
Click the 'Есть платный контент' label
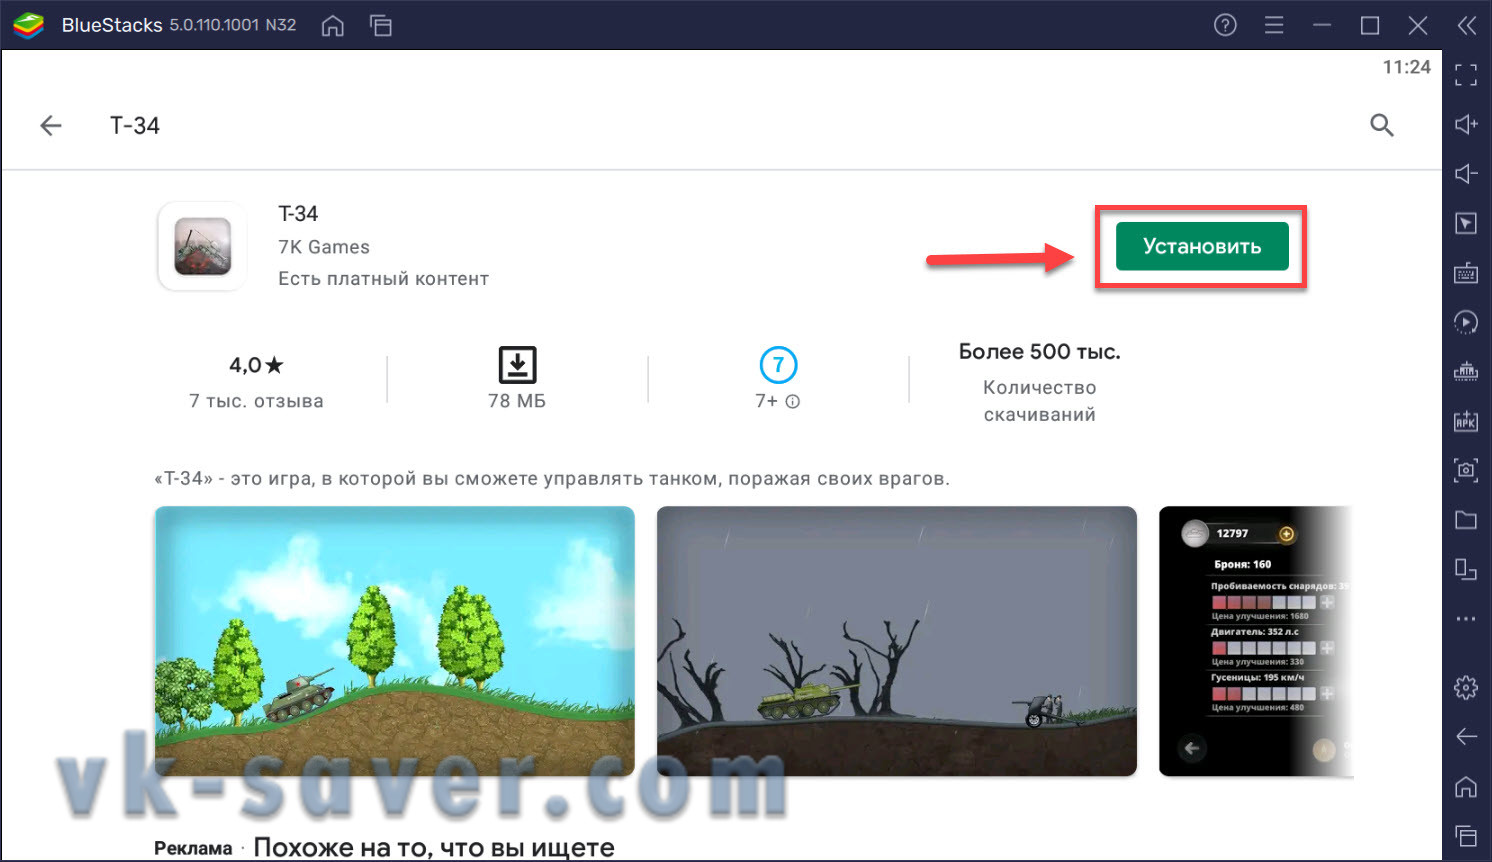pos(384,279)
